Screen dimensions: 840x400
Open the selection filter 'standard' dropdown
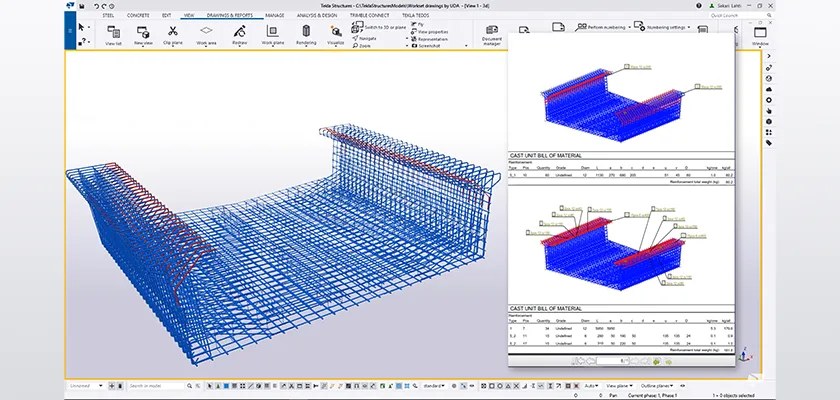tap(434, 386)
